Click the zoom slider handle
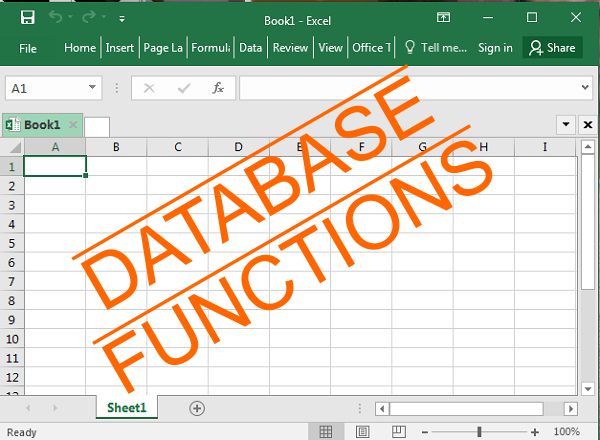600x440 pixels. click(479, 432)
